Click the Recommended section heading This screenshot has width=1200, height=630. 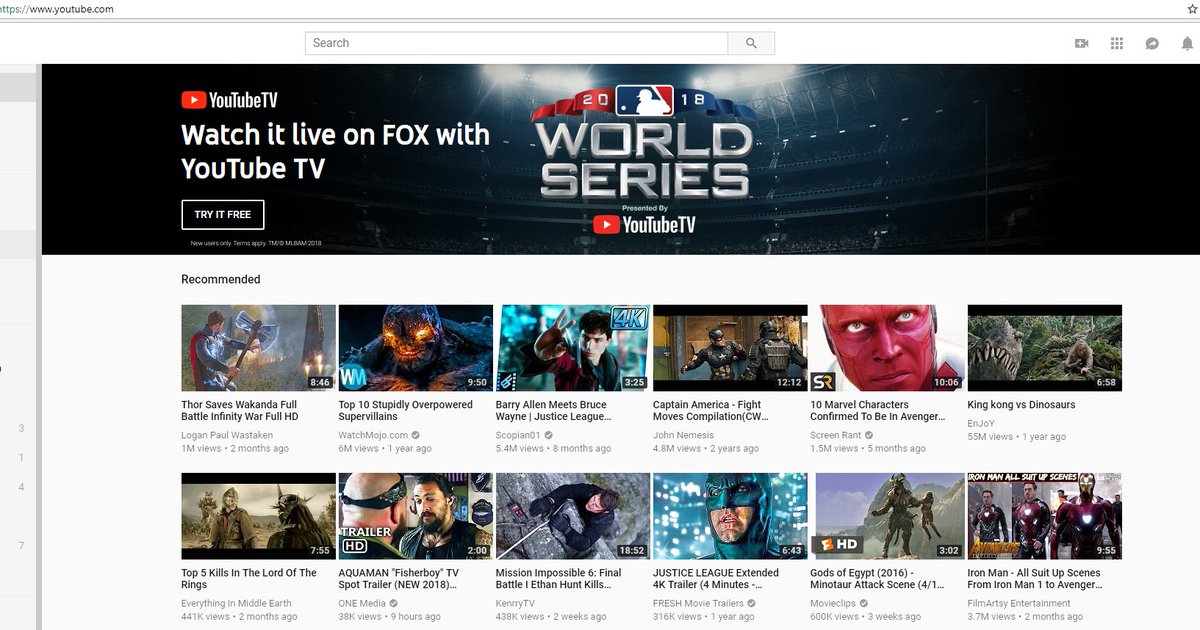click(221, 279)
